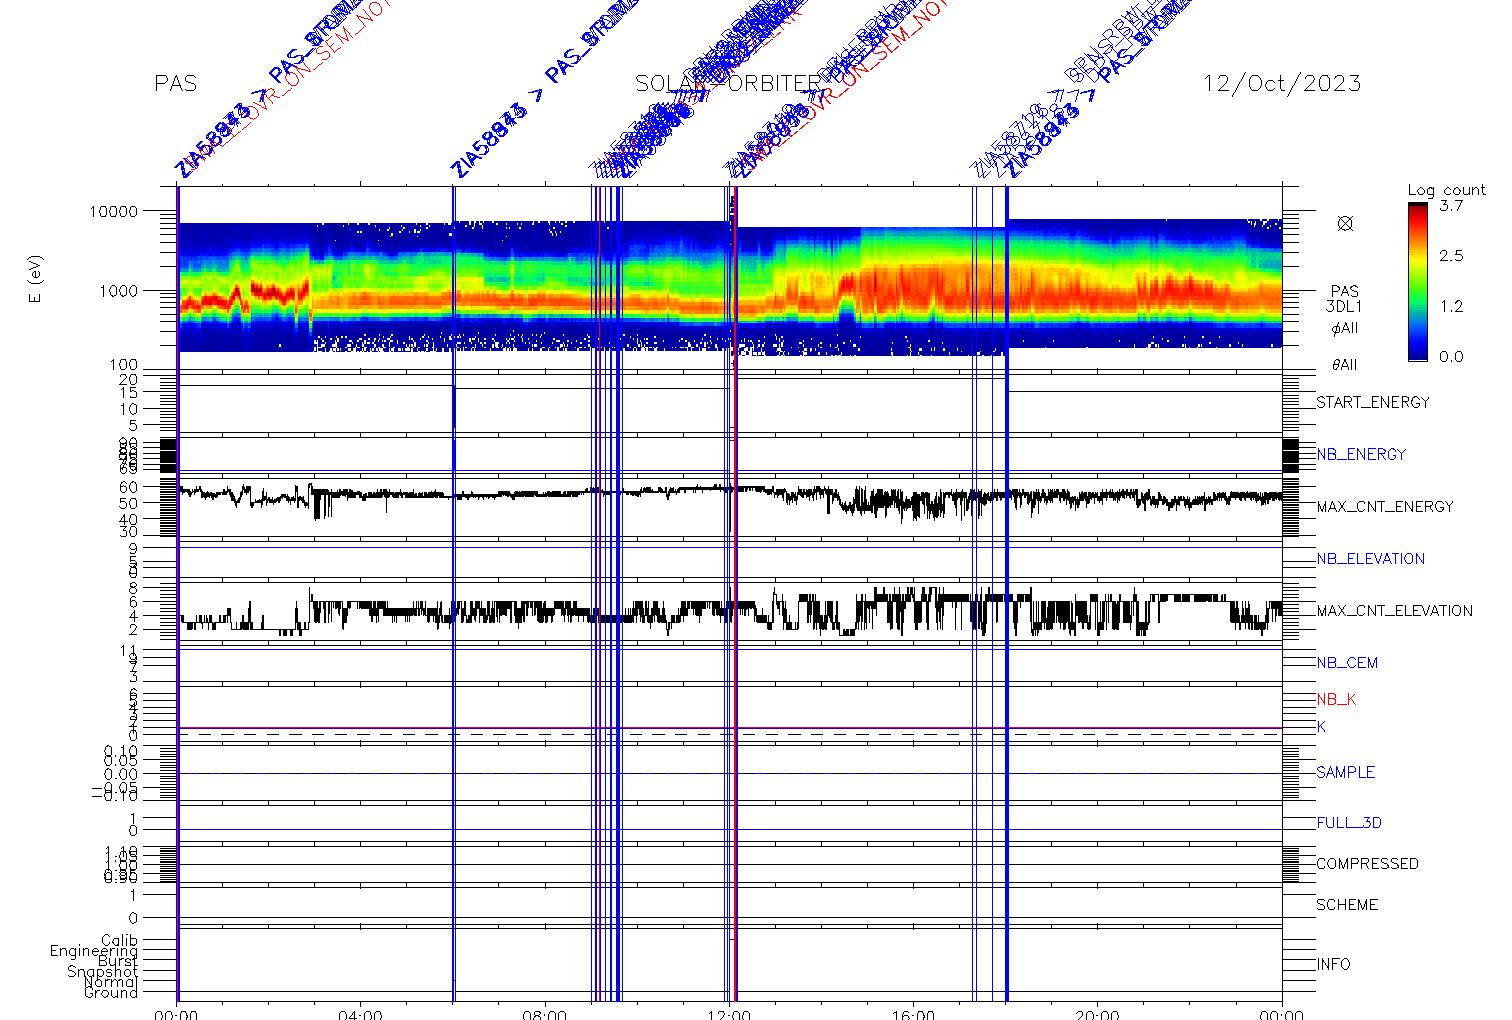Viewport: 1512px width, 1020px height.
Task: Click the 'Ground' mode label in INFO panel
Action: pos(111,992)
